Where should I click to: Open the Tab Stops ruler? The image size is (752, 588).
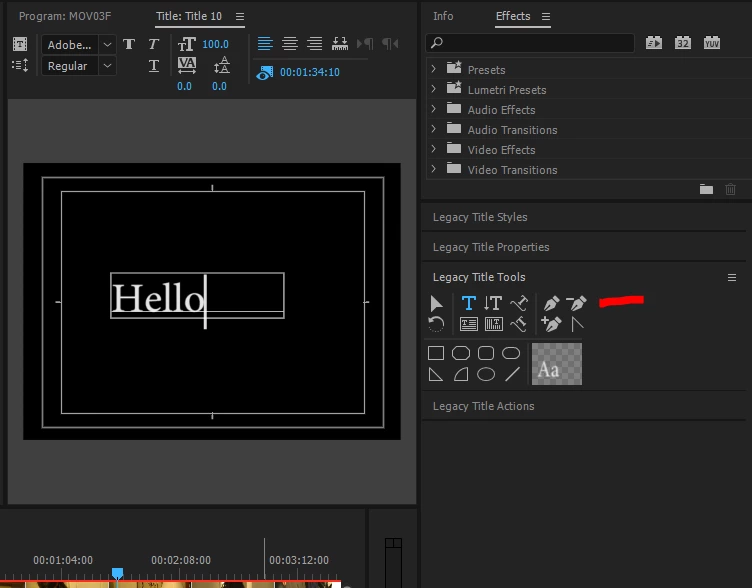click(340, 44)
